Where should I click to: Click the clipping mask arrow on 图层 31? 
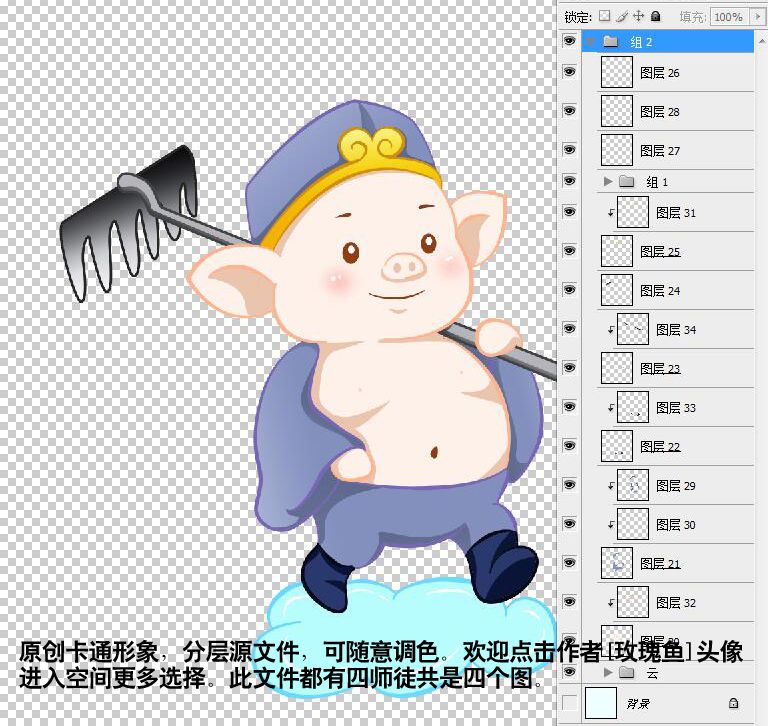point(611,213)
